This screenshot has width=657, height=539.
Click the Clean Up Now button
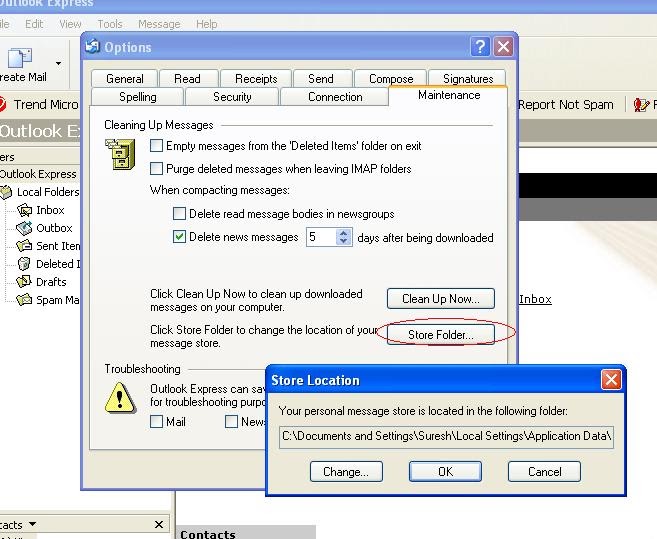tap(441, 299)
